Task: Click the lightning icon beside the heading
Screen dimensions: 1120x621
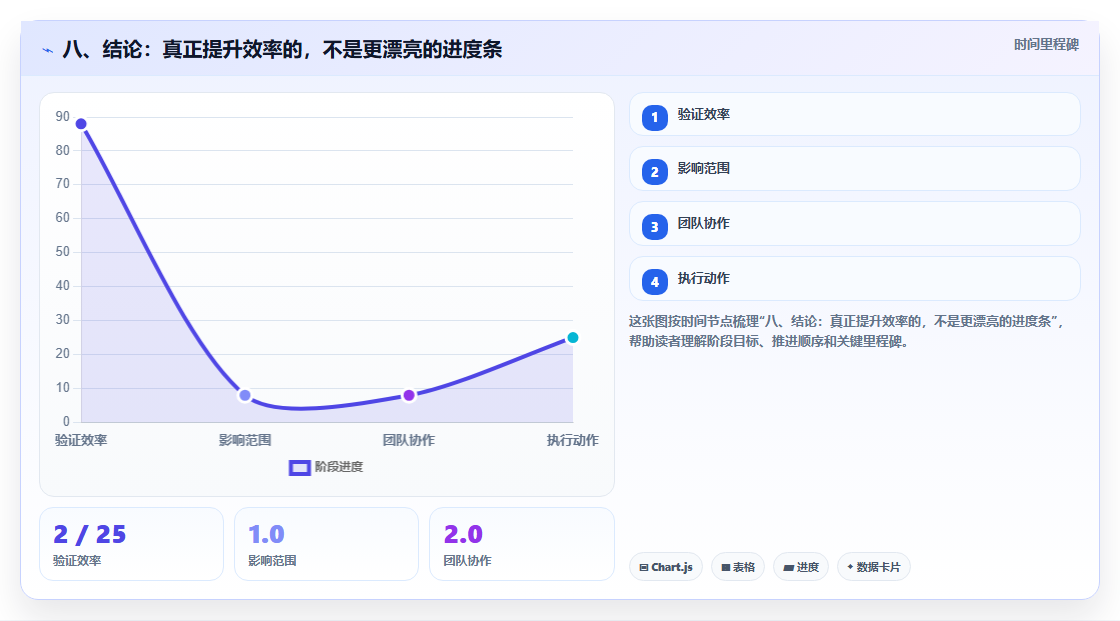Action: click(48, 50)
